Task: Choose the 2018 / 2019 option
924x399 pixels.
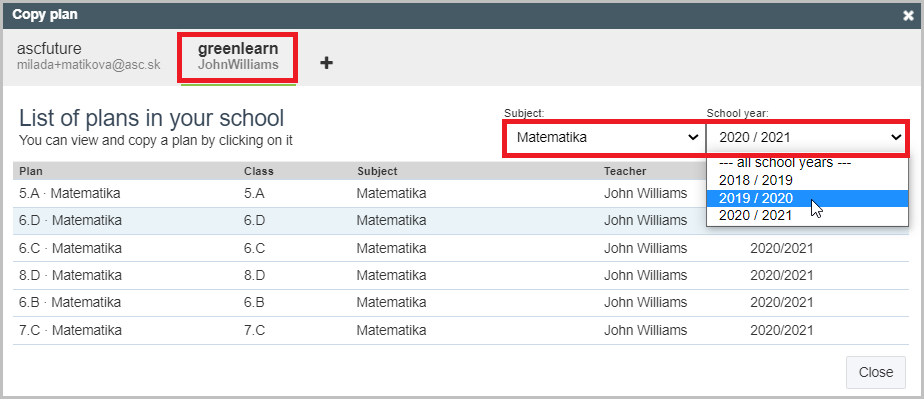Action: point(807,181)
